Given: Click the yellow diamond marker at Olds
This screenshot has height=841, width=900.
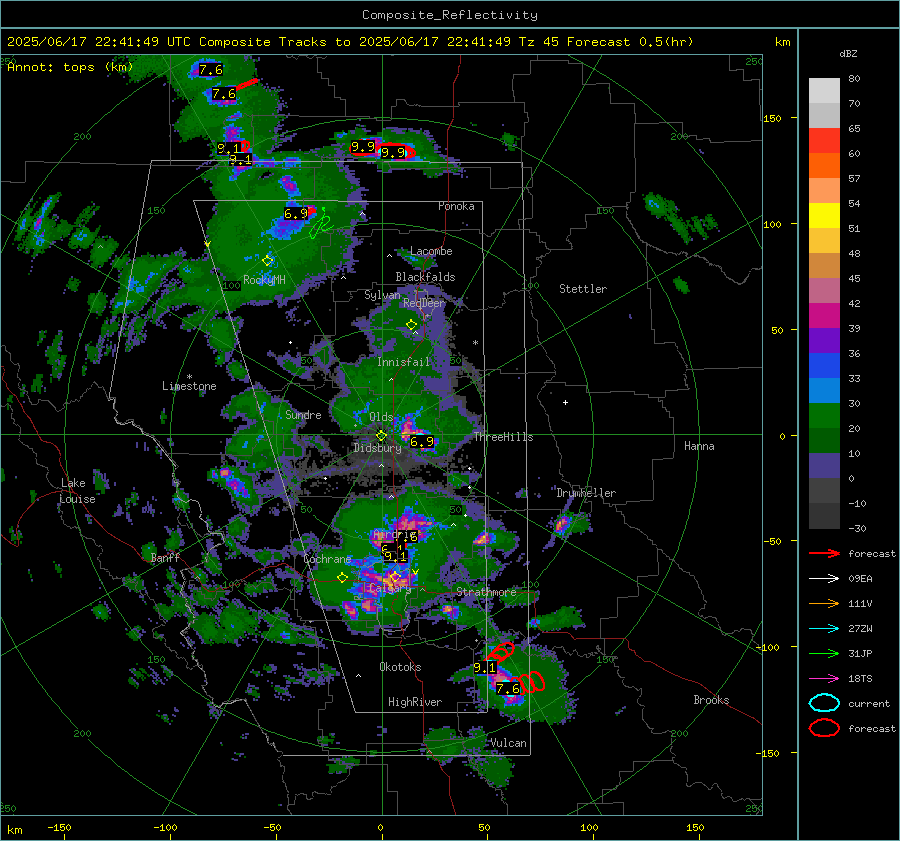Looking at the screenshot, I should tap(381, 436).
